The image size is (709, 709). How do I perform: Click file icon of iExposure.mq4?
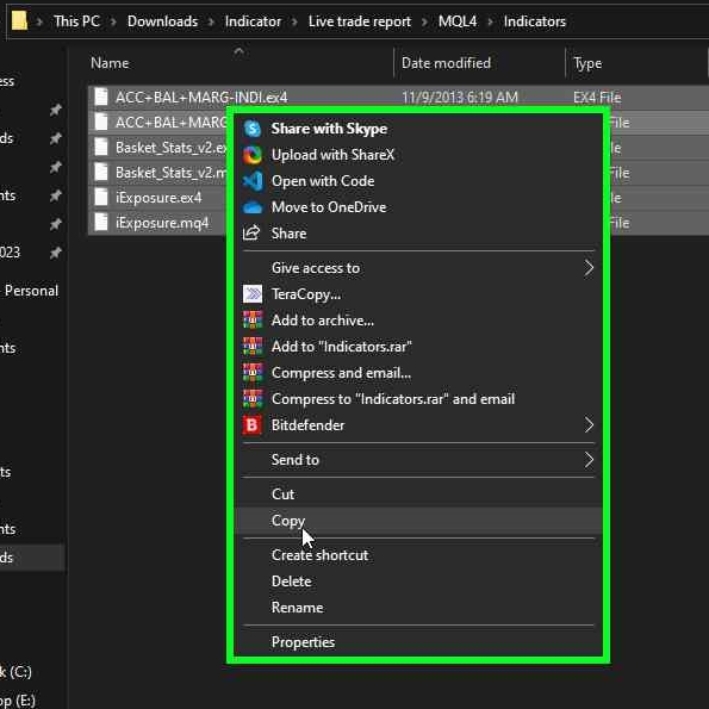pos(101,222)
